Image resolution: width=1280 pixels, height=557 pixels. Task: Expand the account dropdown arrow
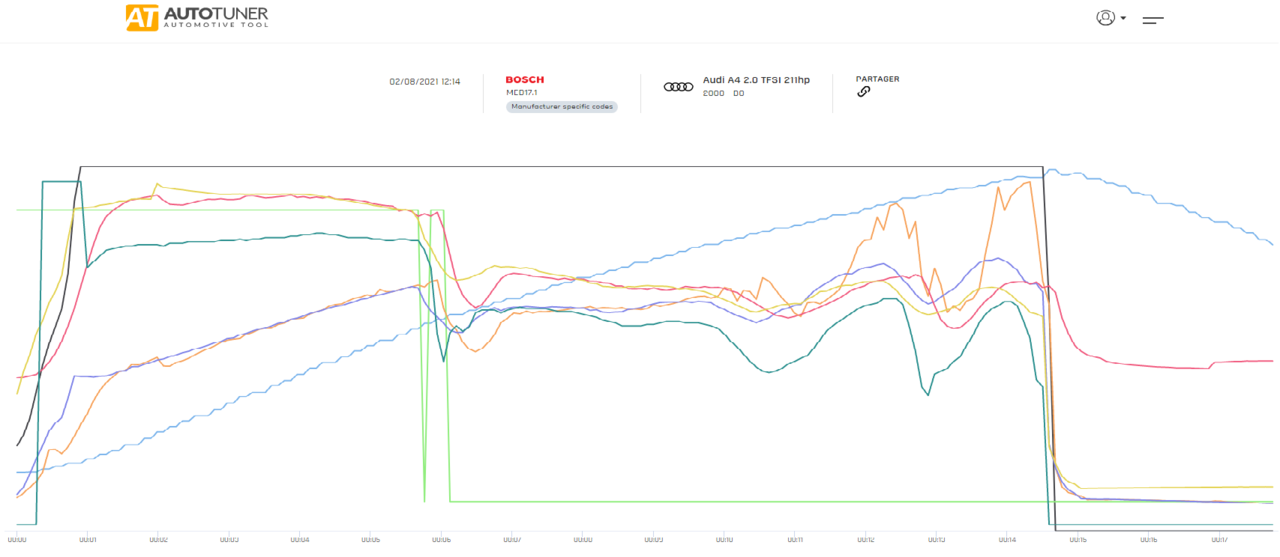(x=1123, y=19)
